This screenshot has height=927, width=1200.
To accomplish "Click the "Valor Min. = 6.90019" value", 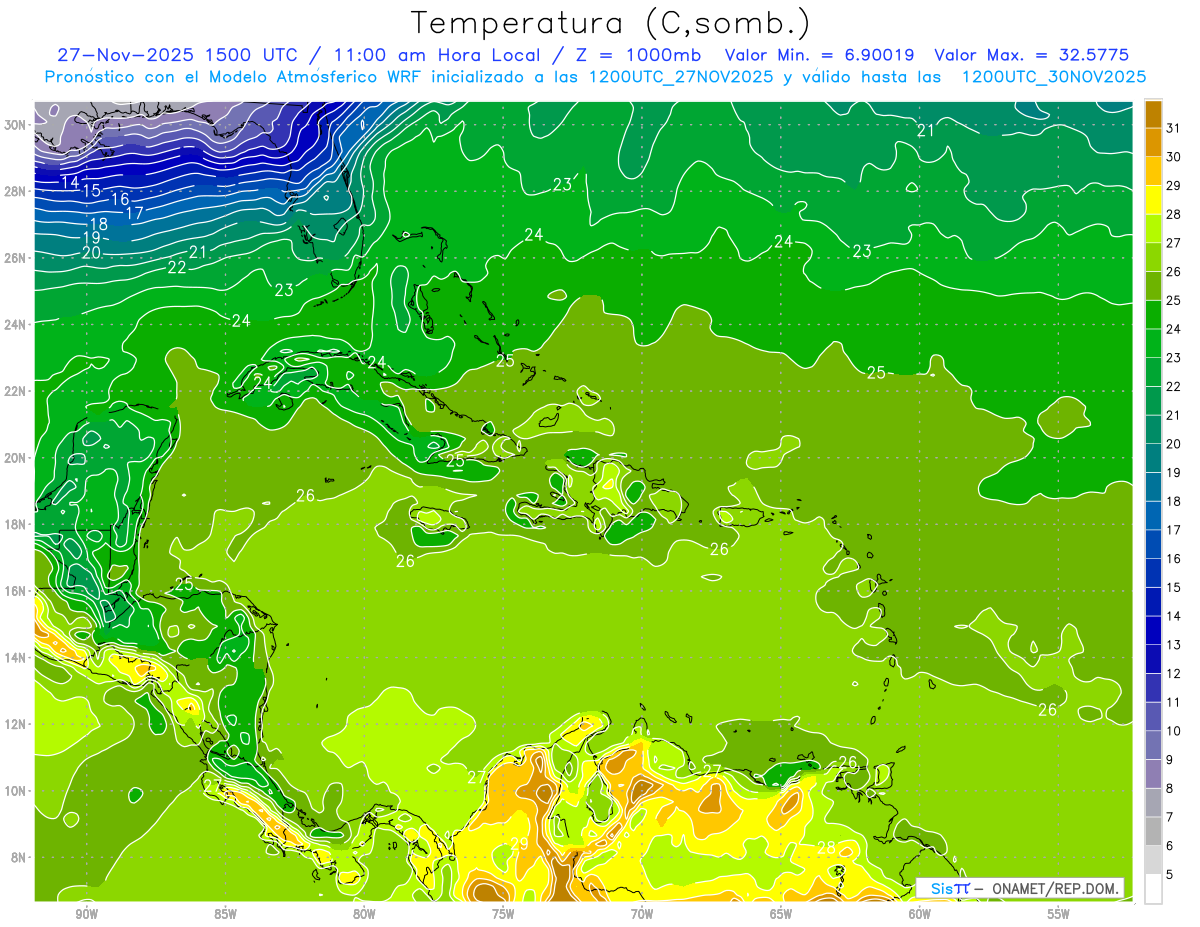I will click(x=821, y=55).
